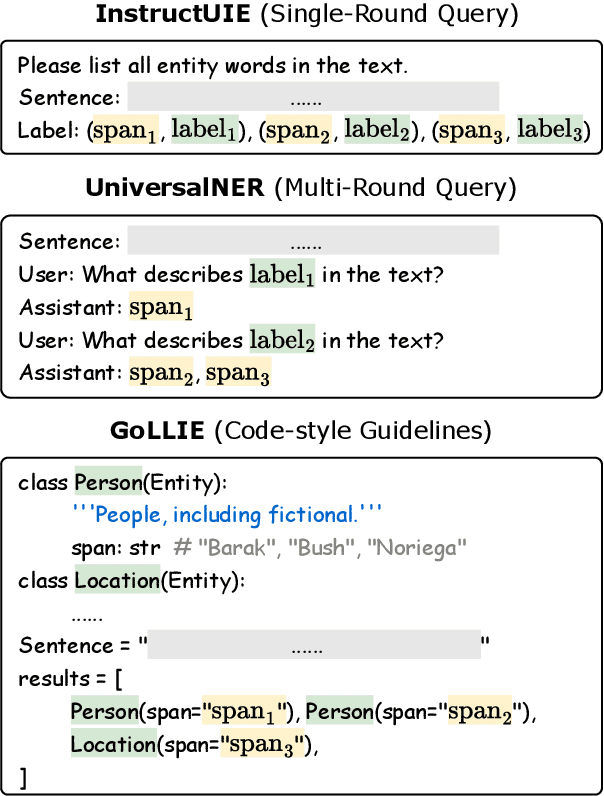This screenshot has width=604, height=796.
Task: Click yellow span3 in the last Assistant answer
Action: (238, 375)
